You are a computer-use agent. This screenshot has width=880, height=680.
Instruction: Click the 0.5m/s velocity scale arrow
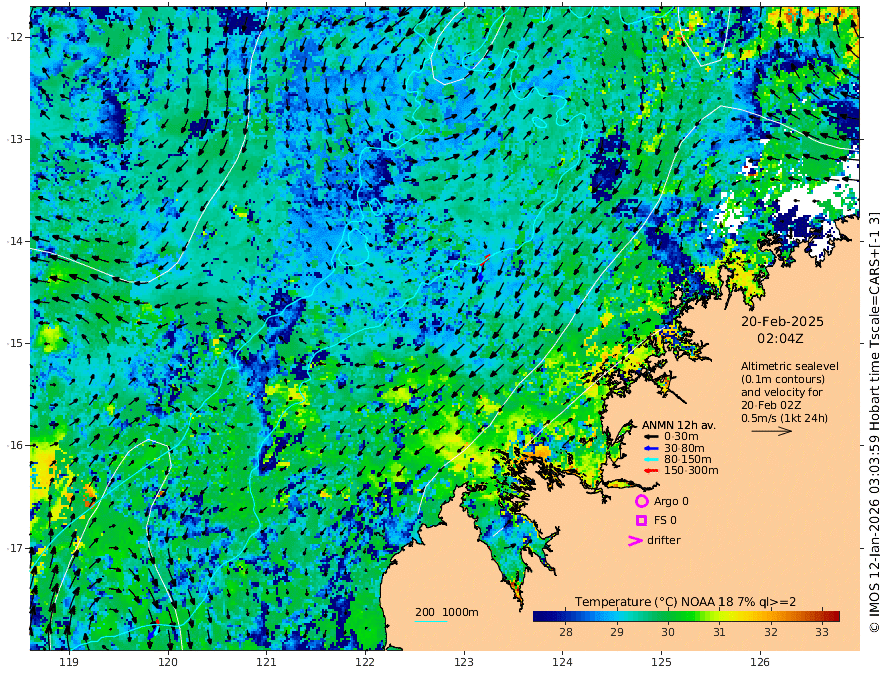[x=772, y=431]
